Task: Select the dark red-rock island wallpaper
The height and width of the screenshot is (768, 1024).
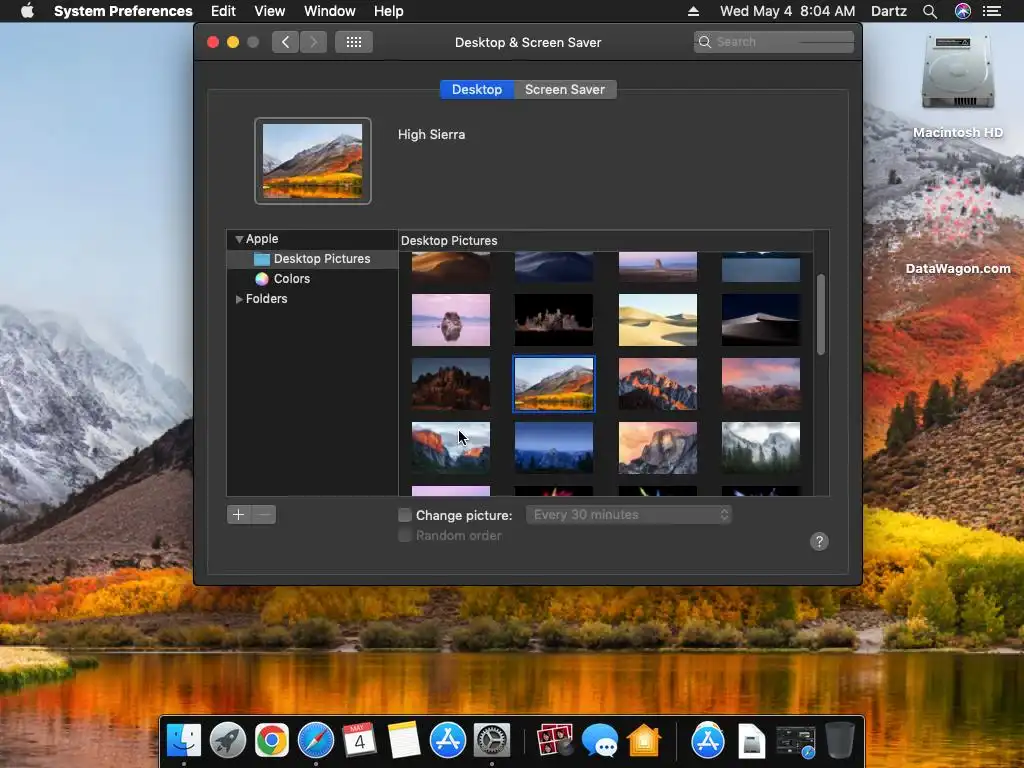Action: point(451,384)
